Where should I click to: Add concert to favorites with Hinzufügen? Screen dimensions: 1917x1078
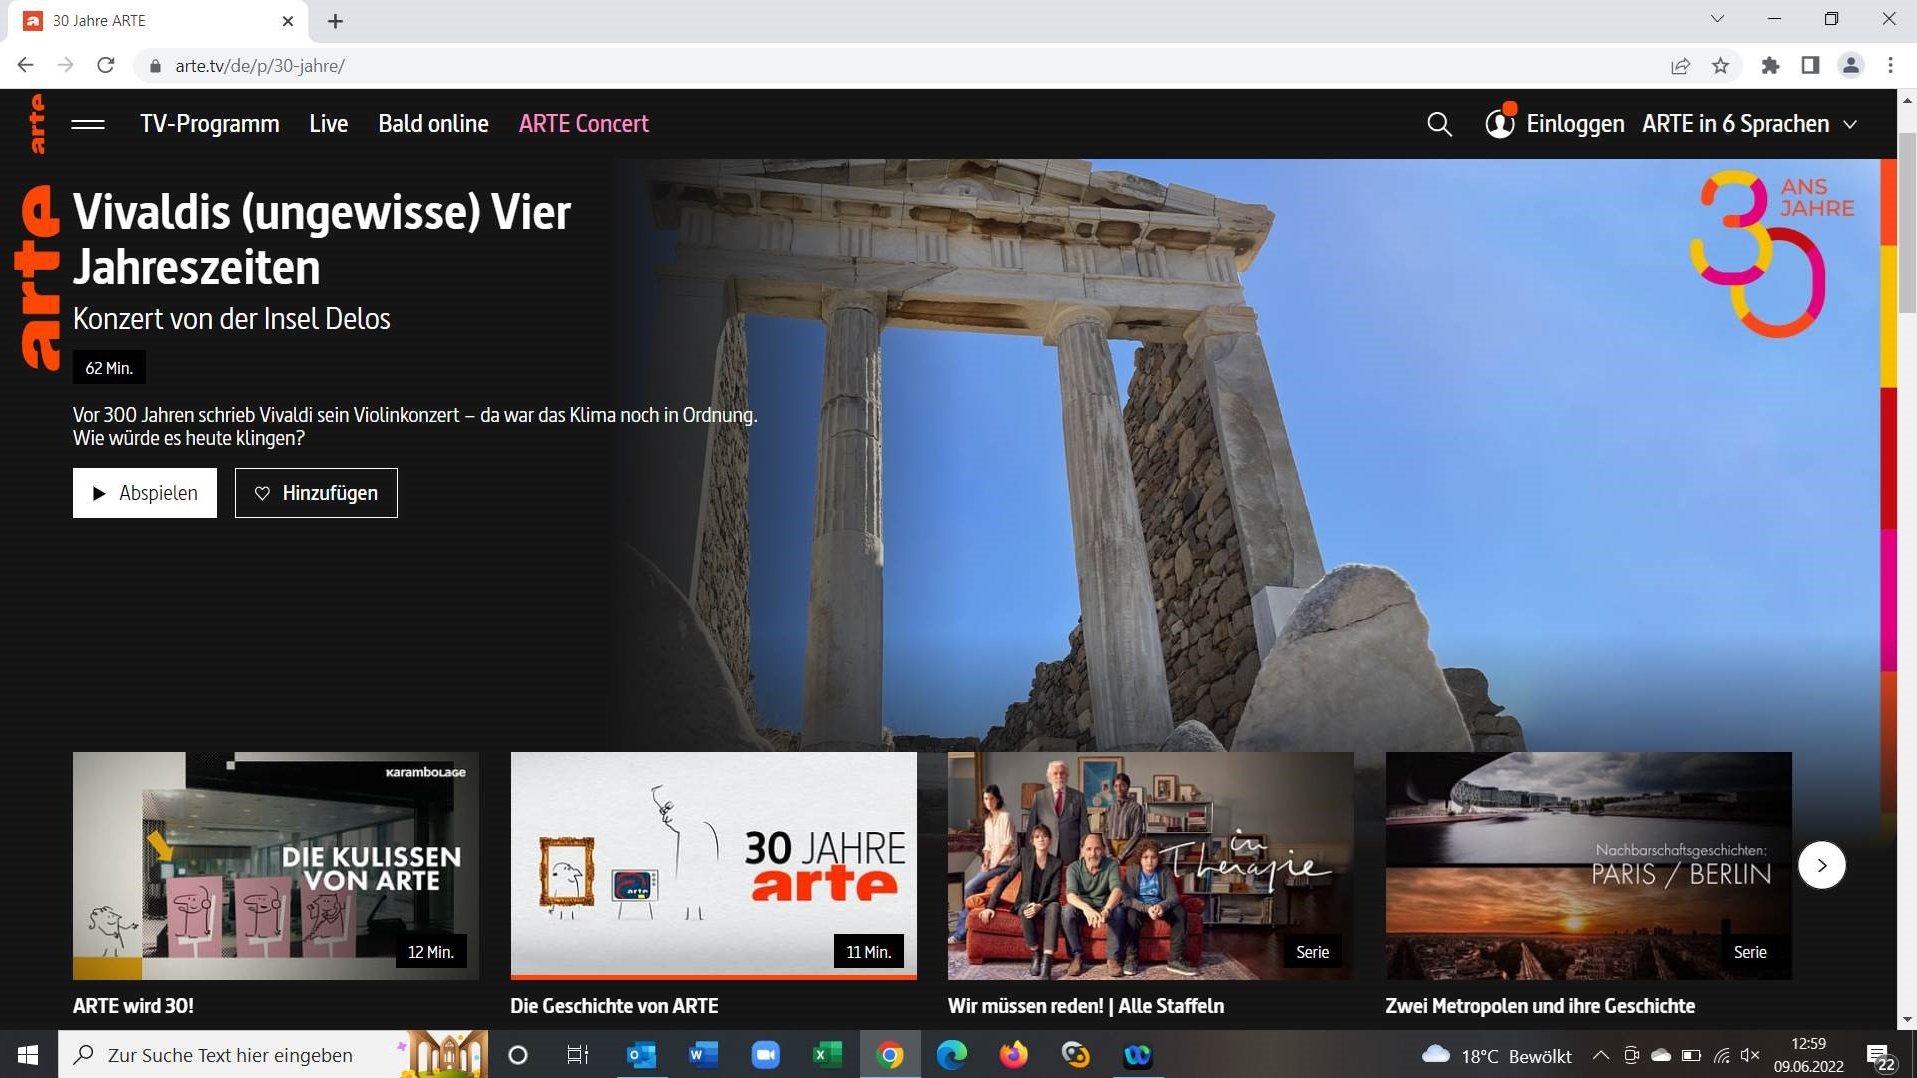point(316,493)
